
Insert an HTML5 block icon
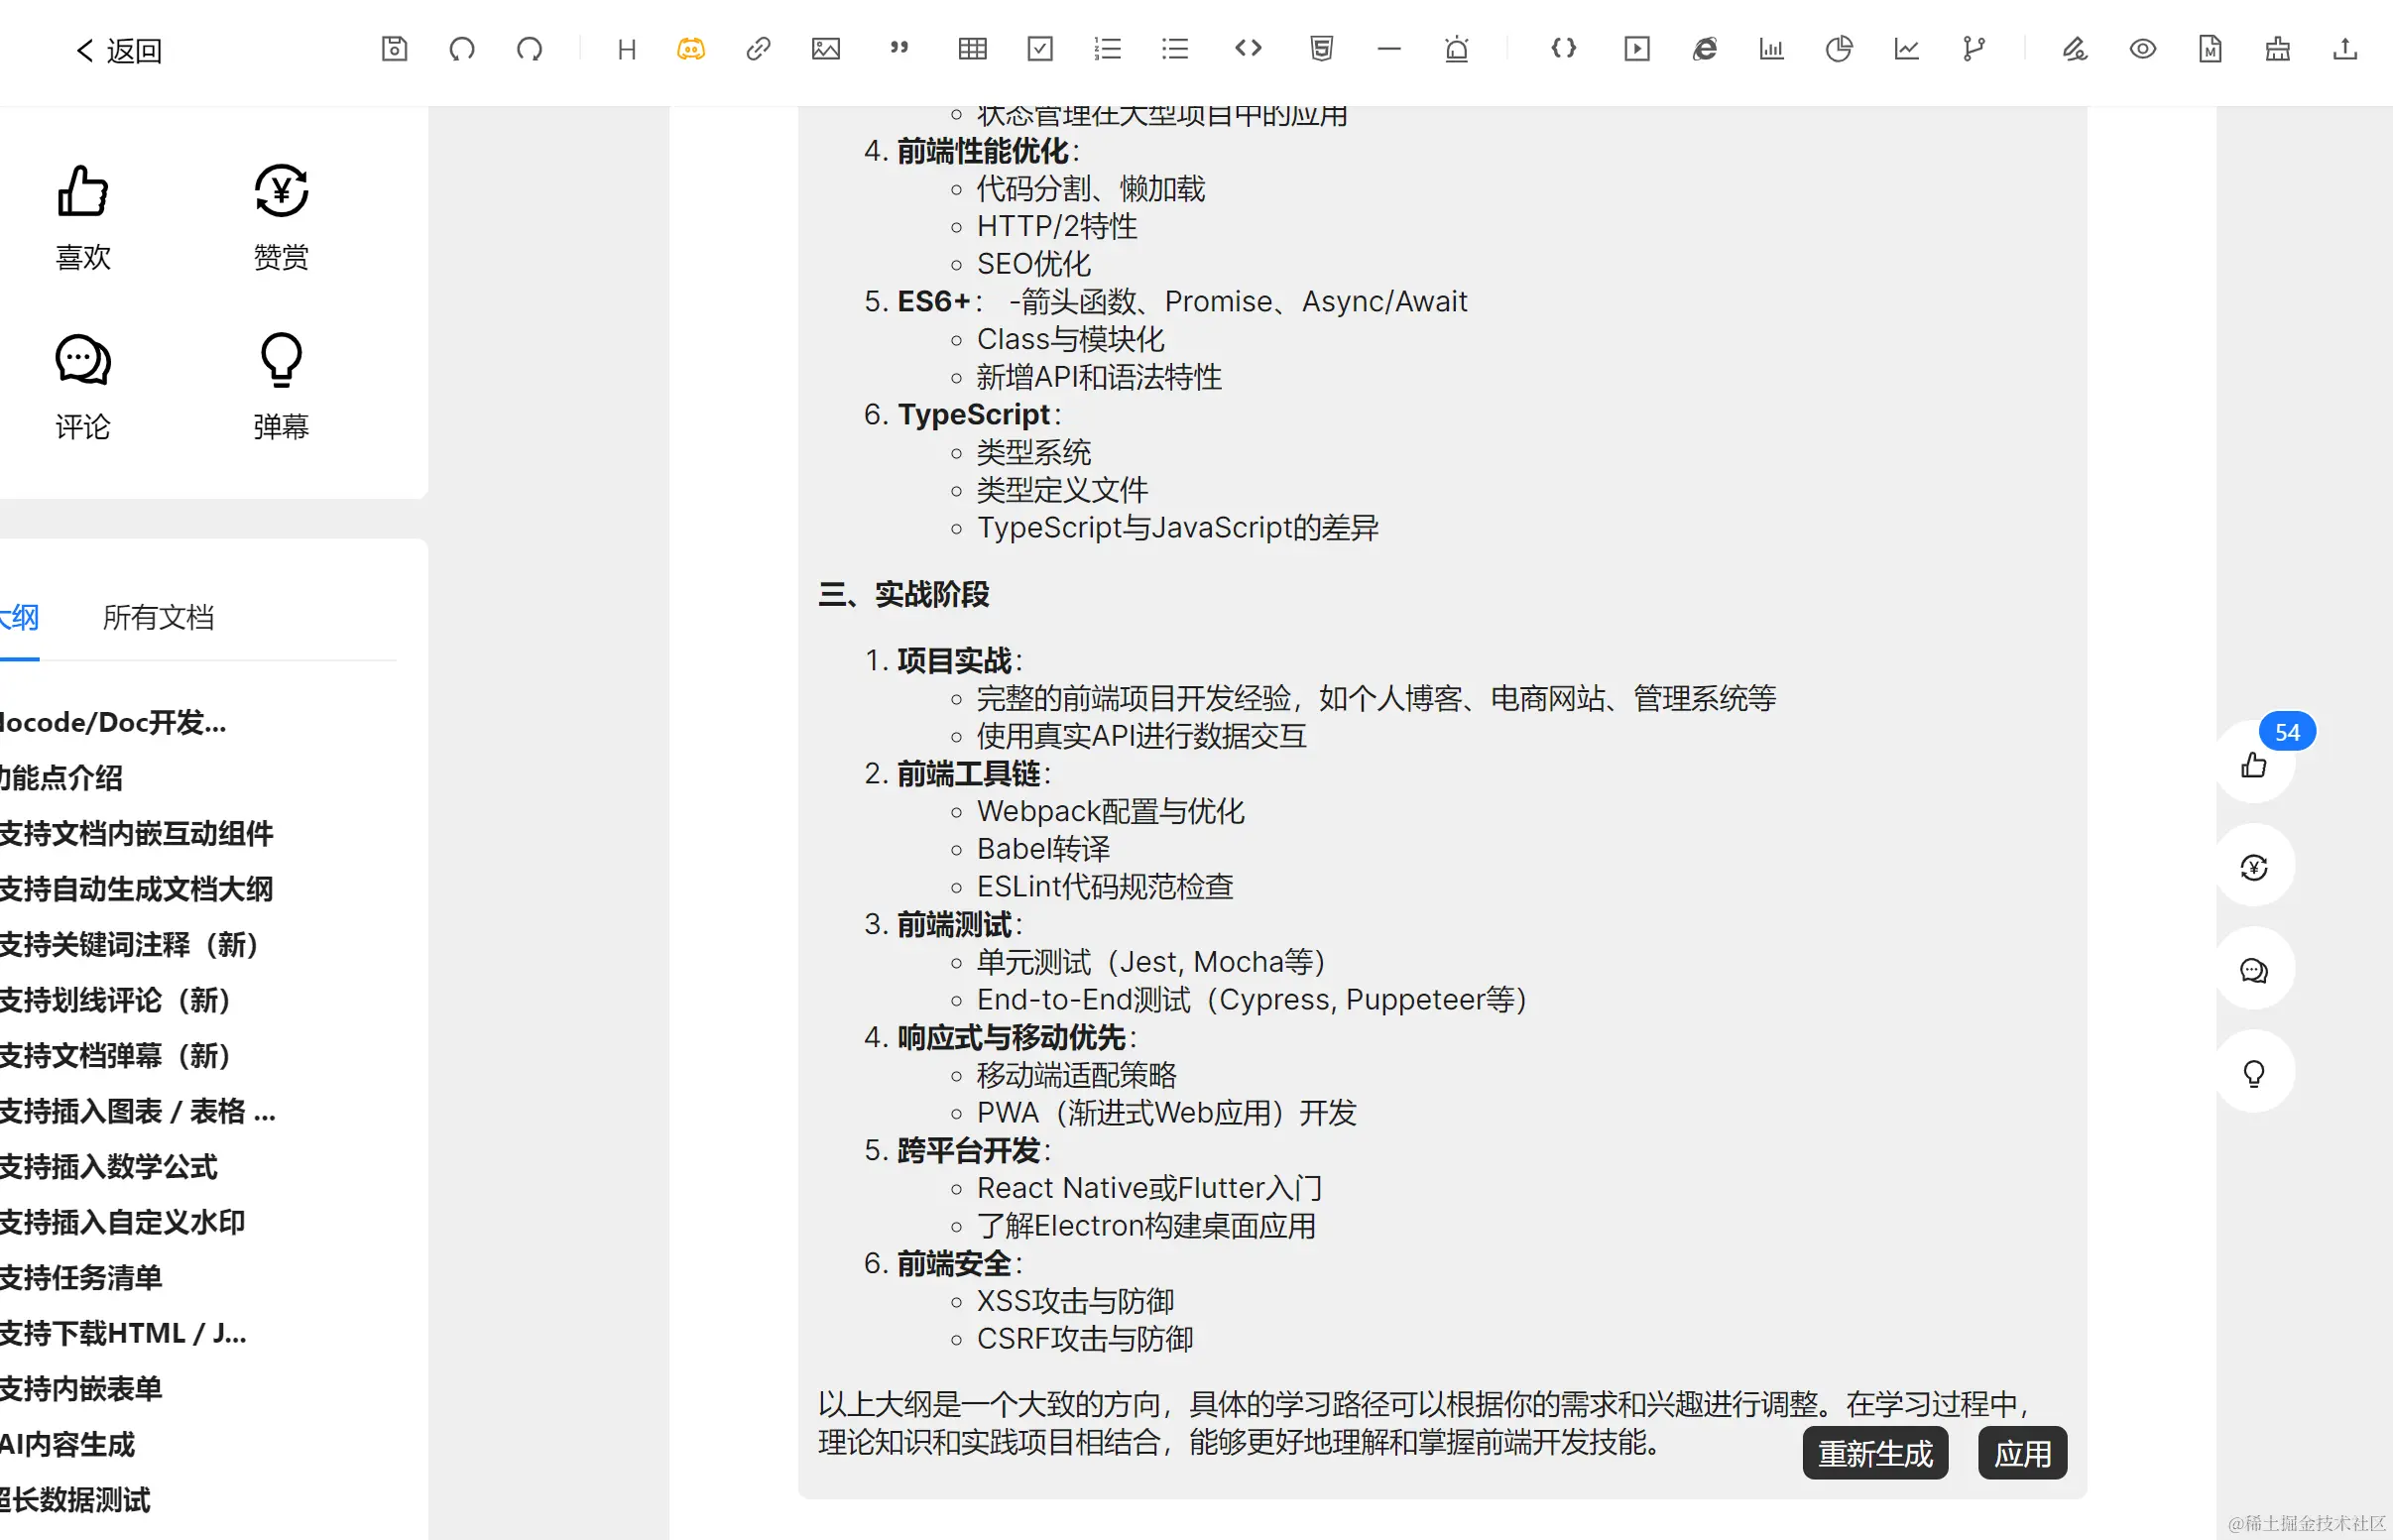[x=1321, y=48]
